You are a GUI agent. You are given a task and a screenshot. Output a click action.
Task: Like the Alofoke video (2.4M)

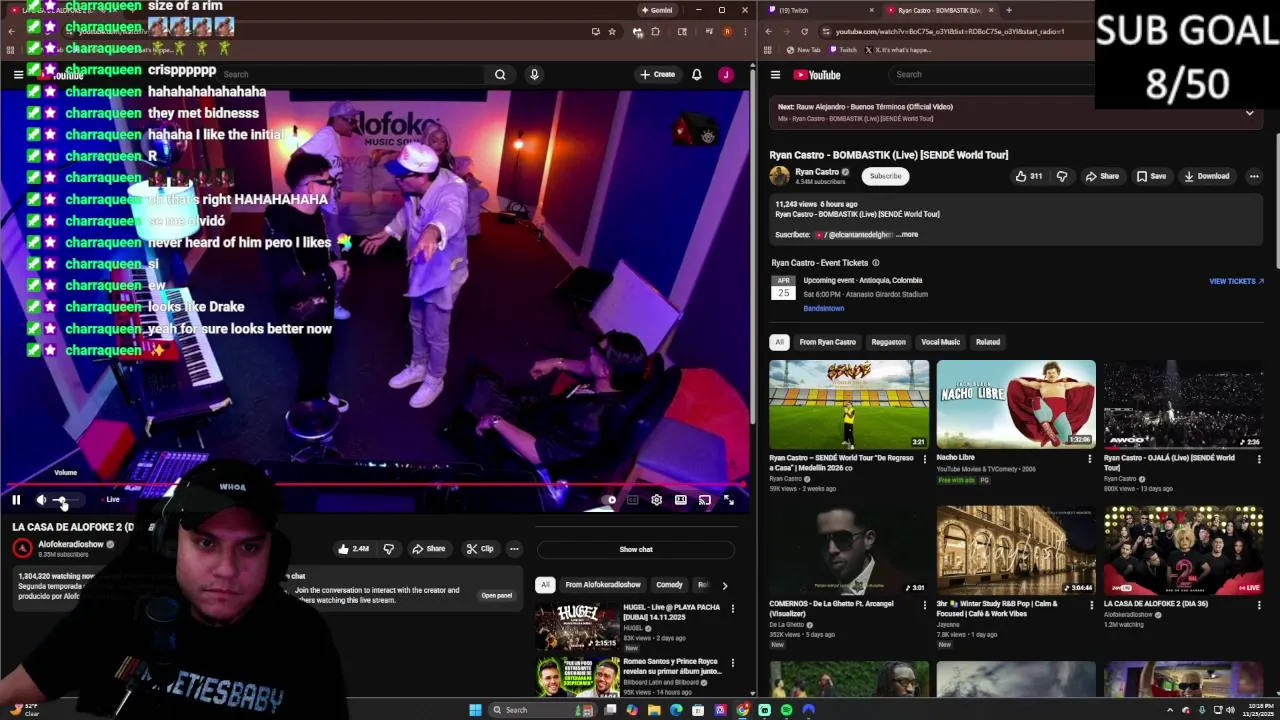click(x=353, y=548)
